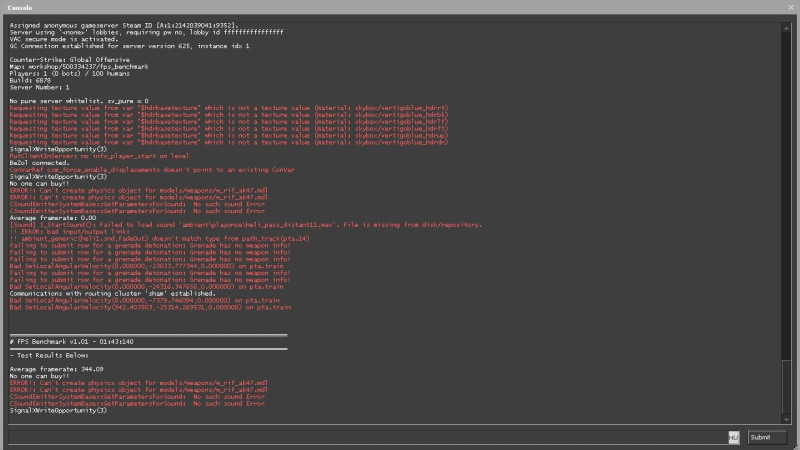800x450 pixels.
Task: Click the 'Server using <none> lobbies' line
Action: point(146,32)
